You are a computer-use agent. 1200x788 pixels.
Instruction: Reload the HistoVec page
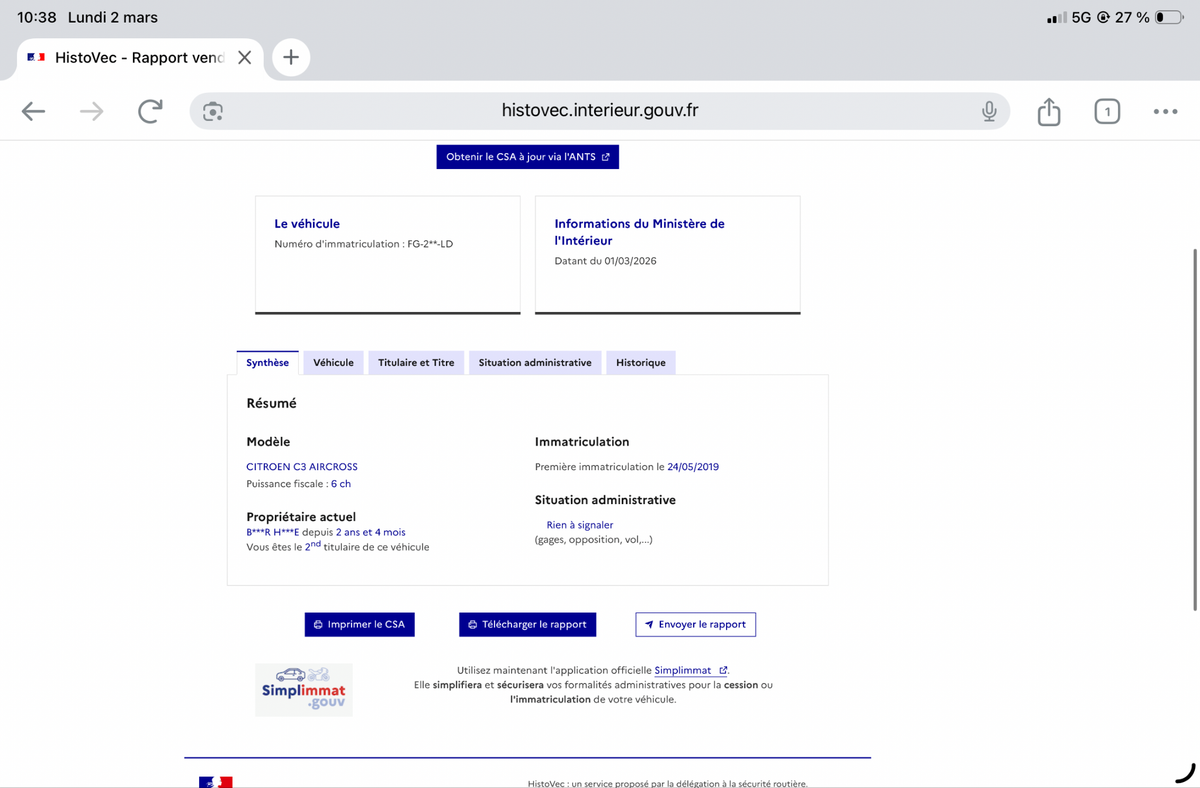tap(150, 112)
